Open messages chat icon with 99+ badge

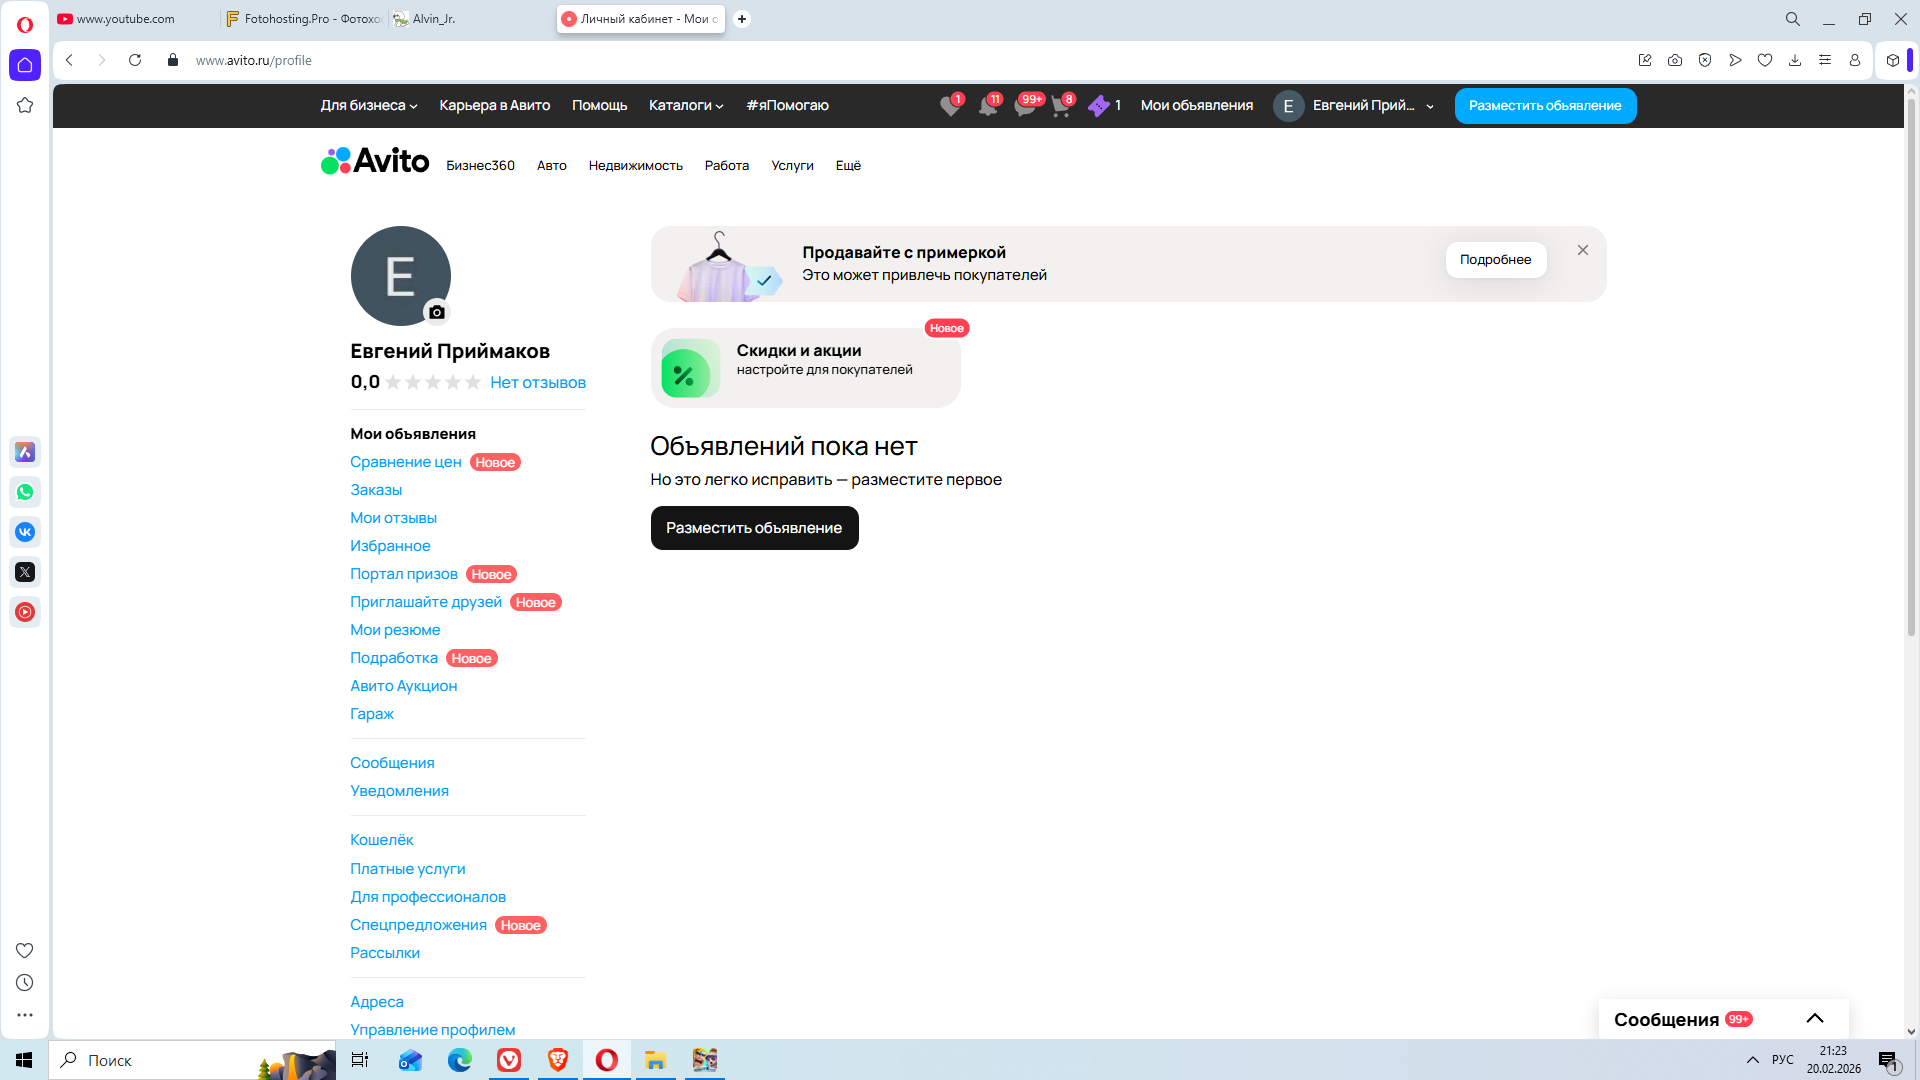pos(1024,107)
